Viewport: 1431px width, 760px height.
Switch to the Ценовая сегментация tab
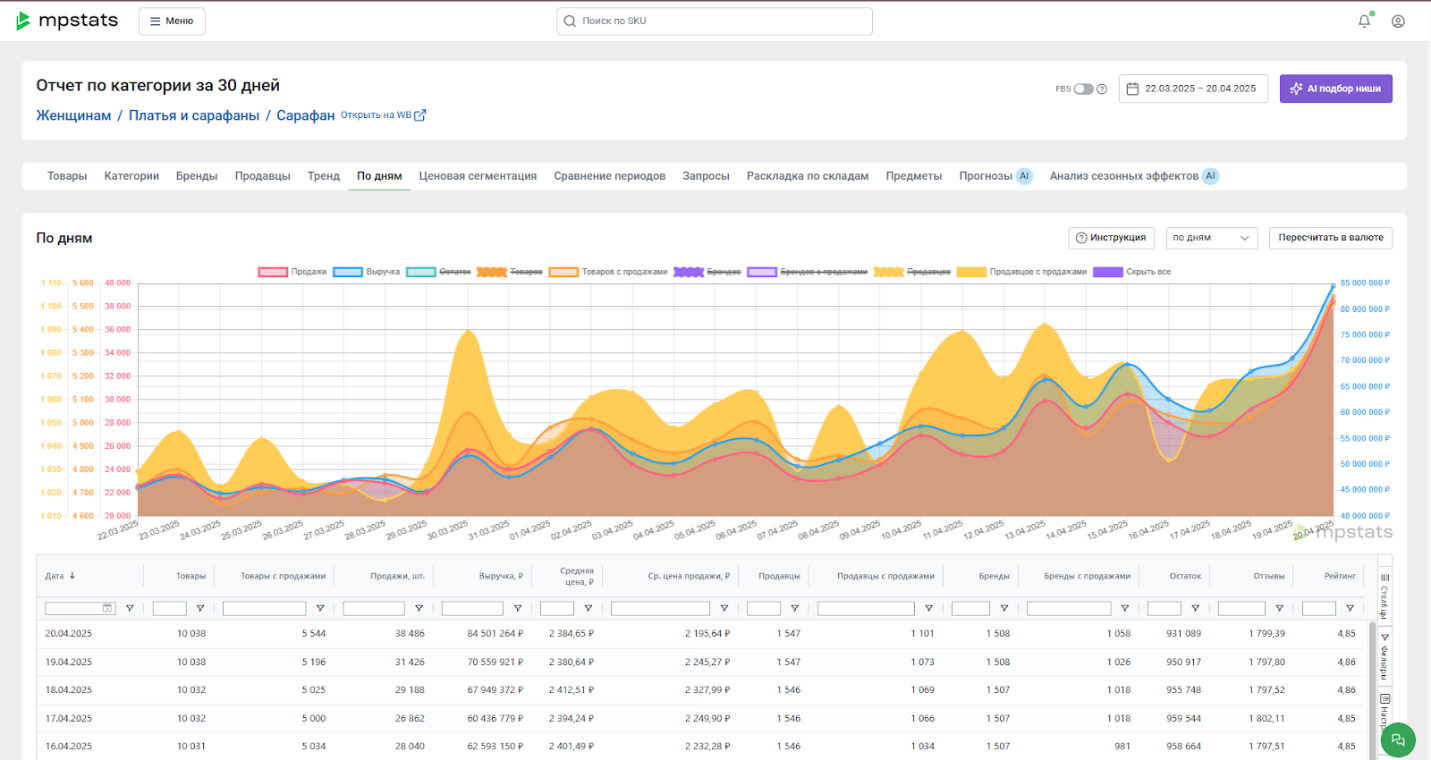click(x=478, y=176)
